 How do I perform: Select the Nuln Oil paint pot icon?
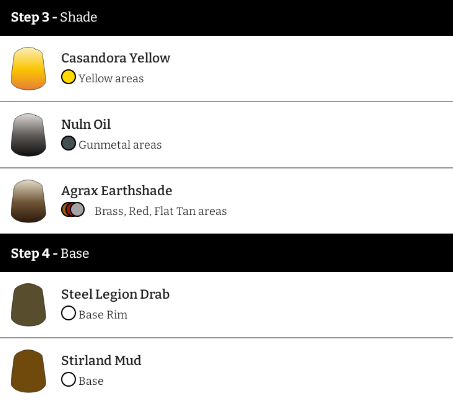[x=28, y=135]
